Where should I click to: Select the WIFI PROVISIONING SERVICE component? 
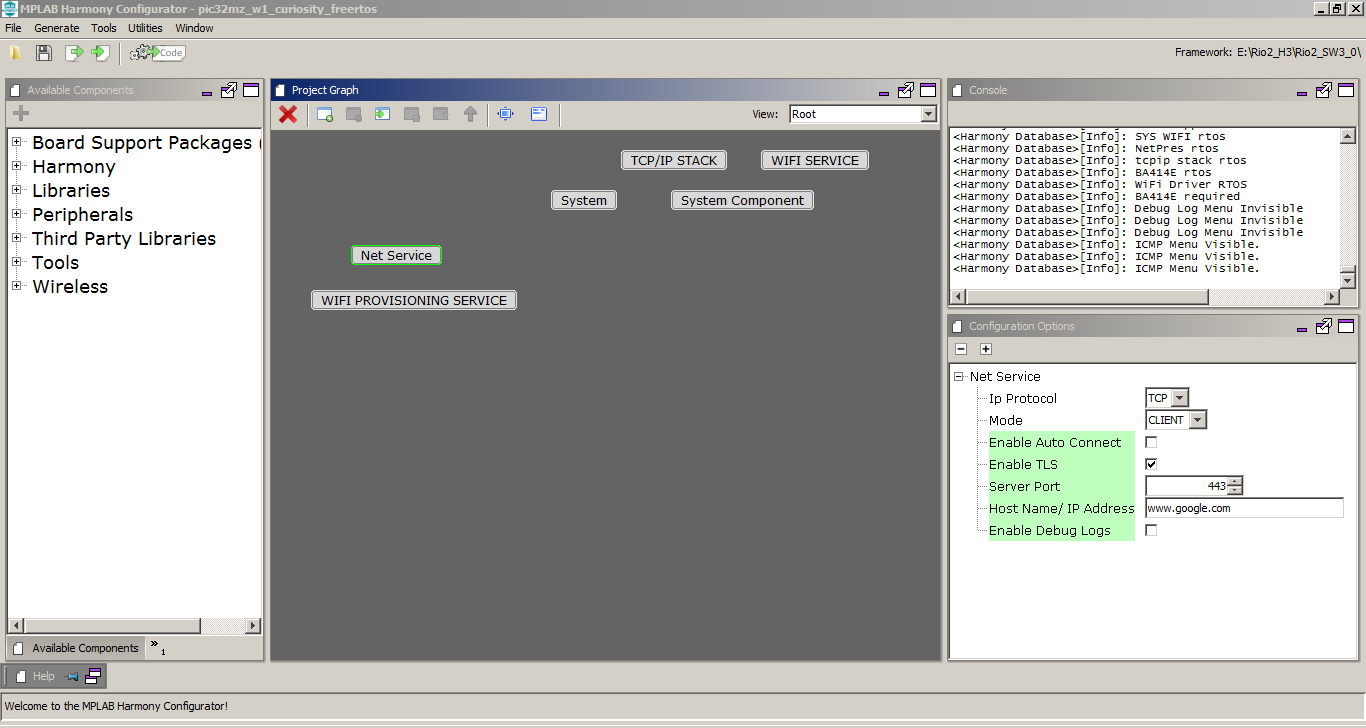414,300
